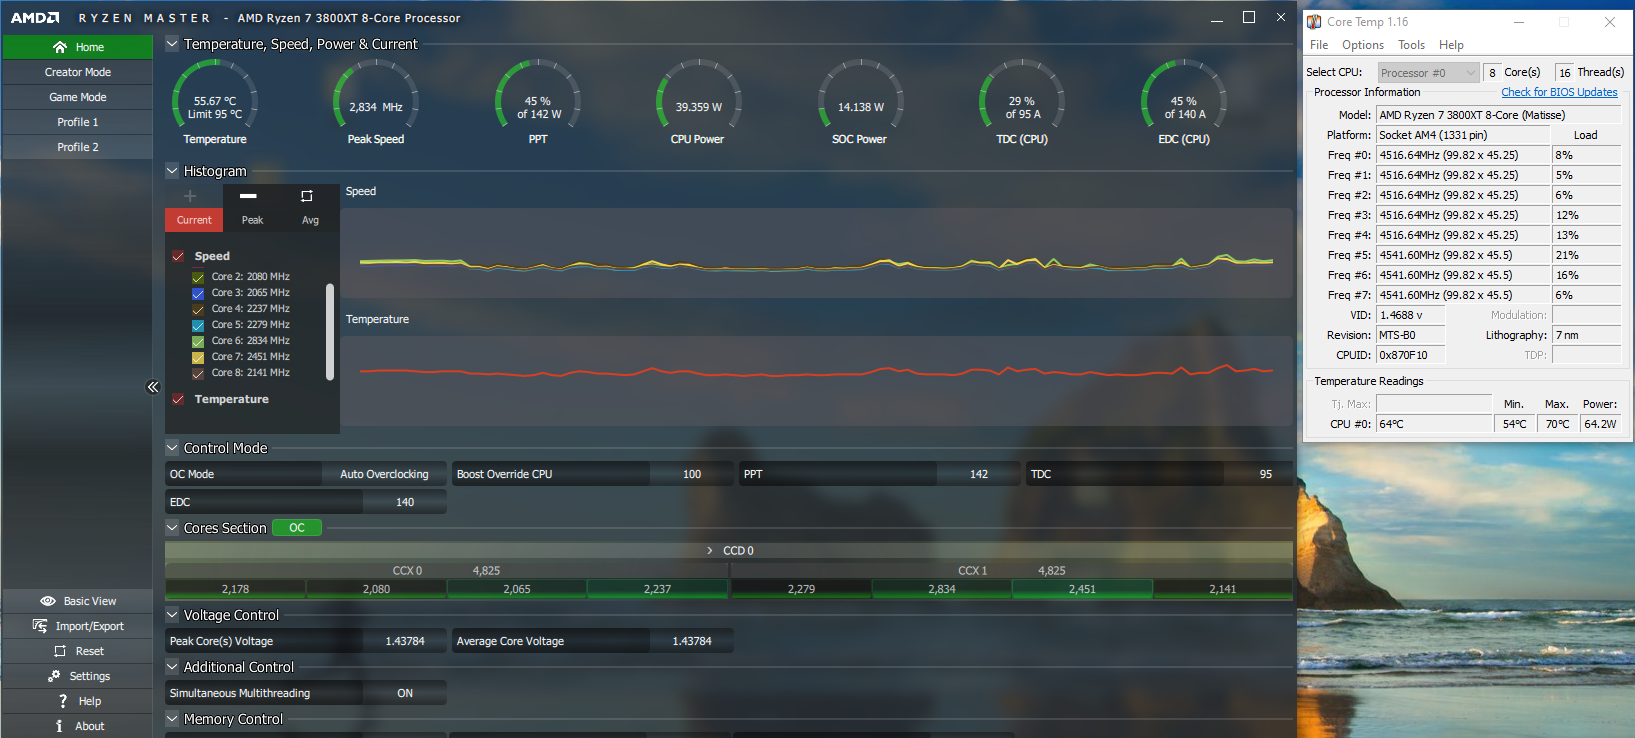1635x738 pixels.
Task: Click the AMD logo in title bar
Action: click(35, 18)
